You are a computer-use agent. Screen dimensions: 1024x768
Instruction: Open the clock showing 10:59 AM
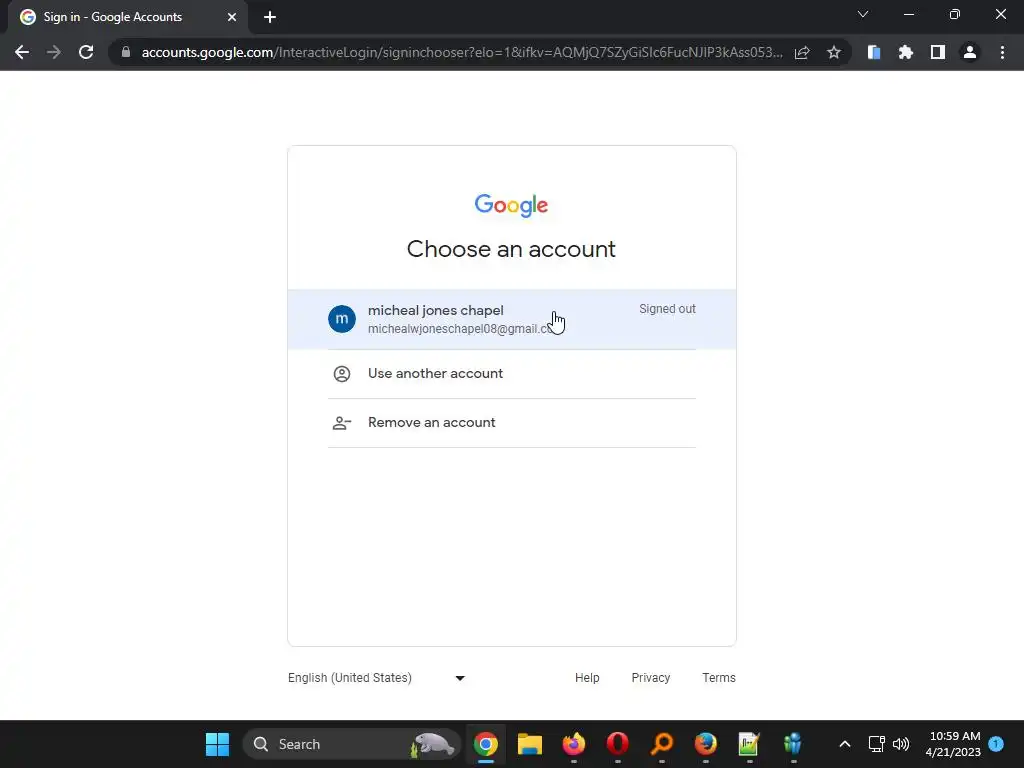click(x=953, y=744)
